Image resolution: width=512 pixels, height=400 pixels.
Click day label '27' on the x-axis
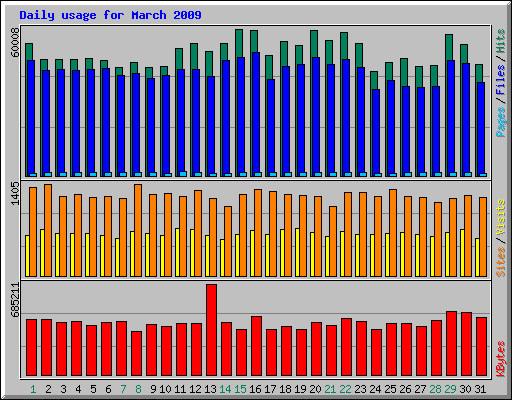pos(420,389)
